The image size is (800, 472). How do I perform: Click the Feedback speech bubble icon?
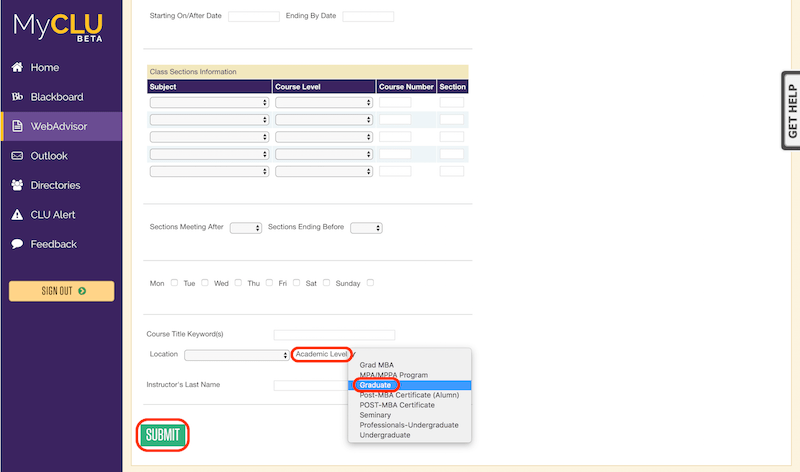[17, 244]
